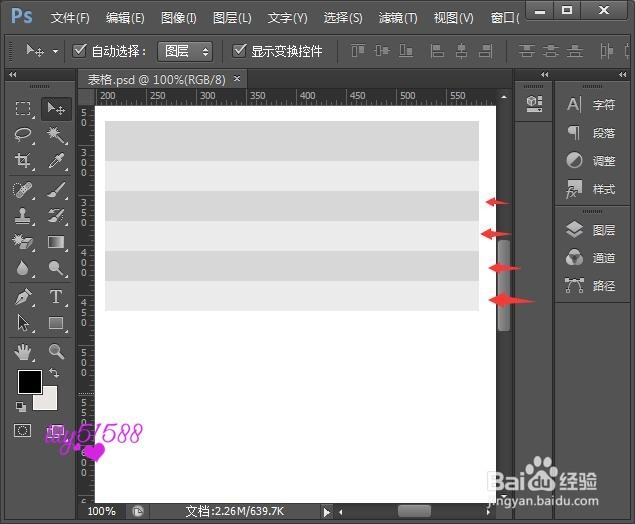The width and height of the screenshot is (635, 524).
Task: Align vertical centers of layers
Action: (x=382, y=51)
